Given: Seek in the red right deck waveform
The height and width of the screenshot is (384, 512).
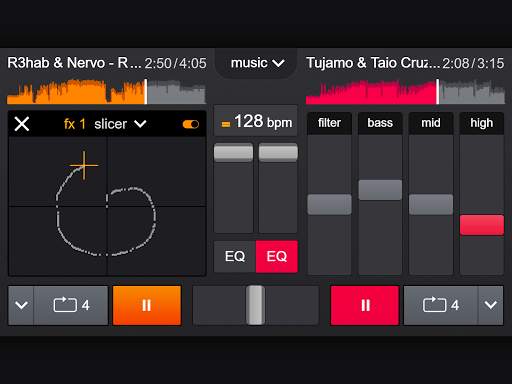Looking at the screenshot, I should point(405,91).
